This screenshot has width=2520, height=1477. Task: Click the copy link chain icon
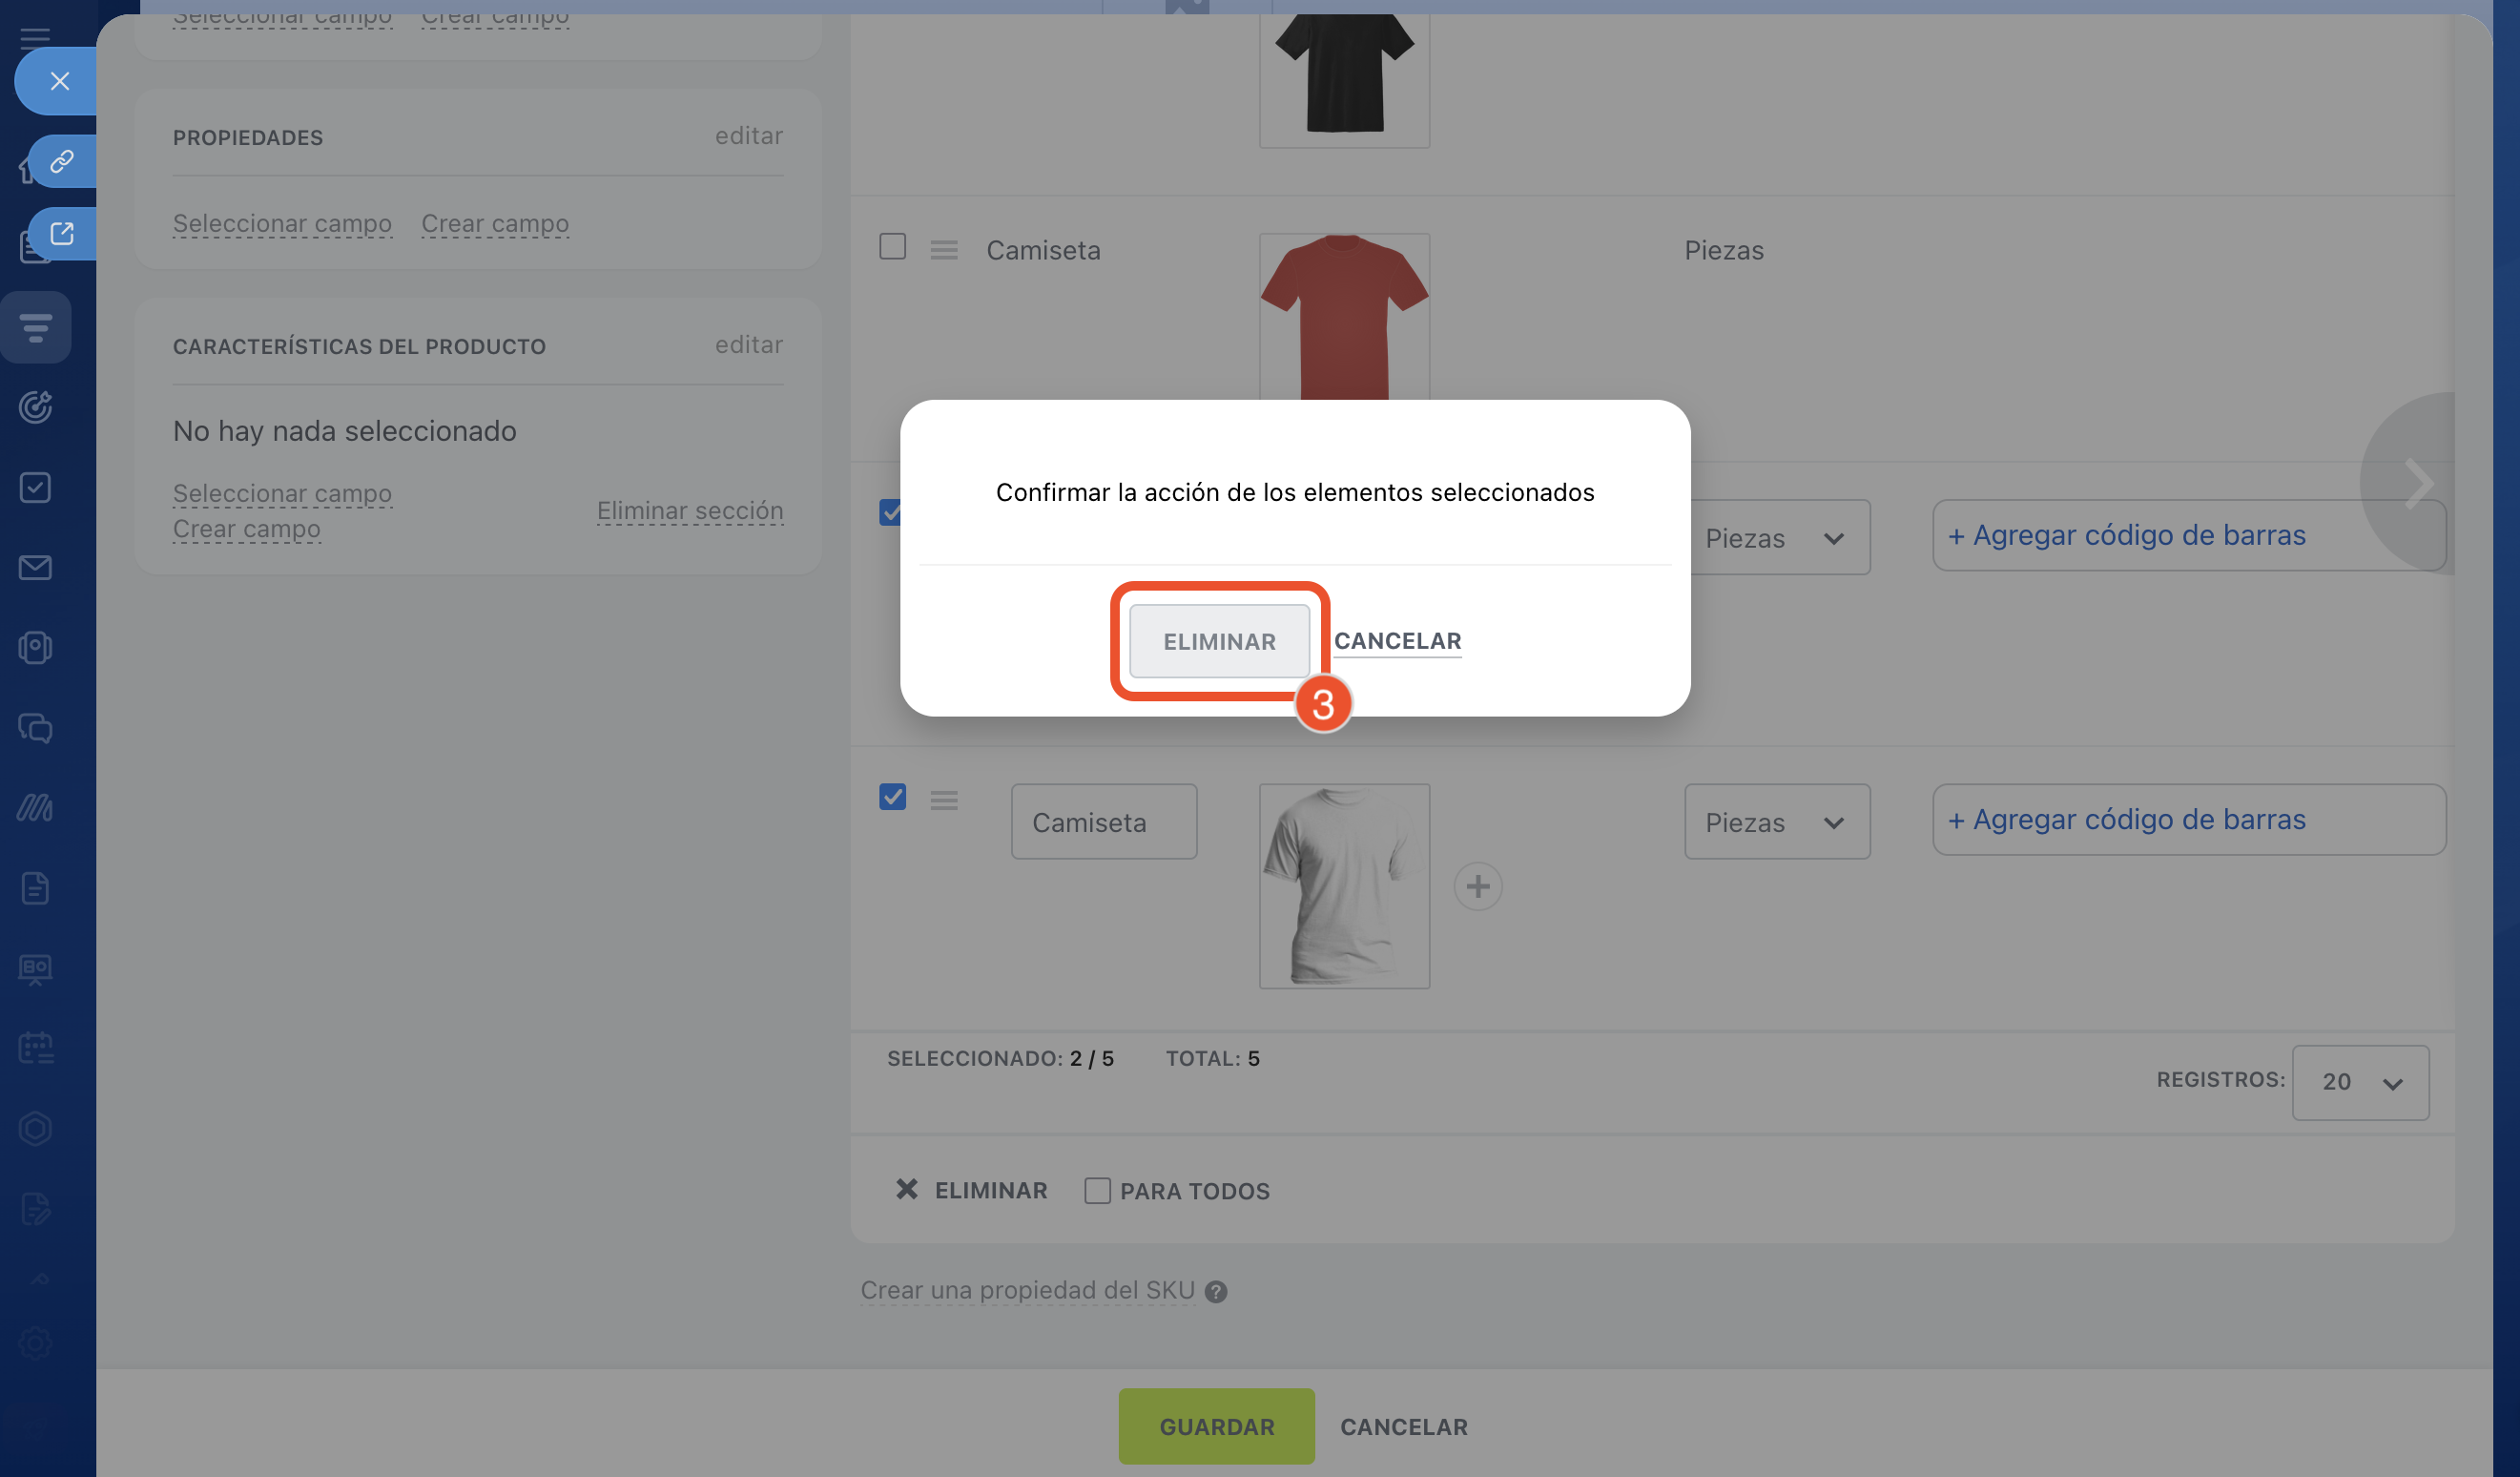(62, 161)
